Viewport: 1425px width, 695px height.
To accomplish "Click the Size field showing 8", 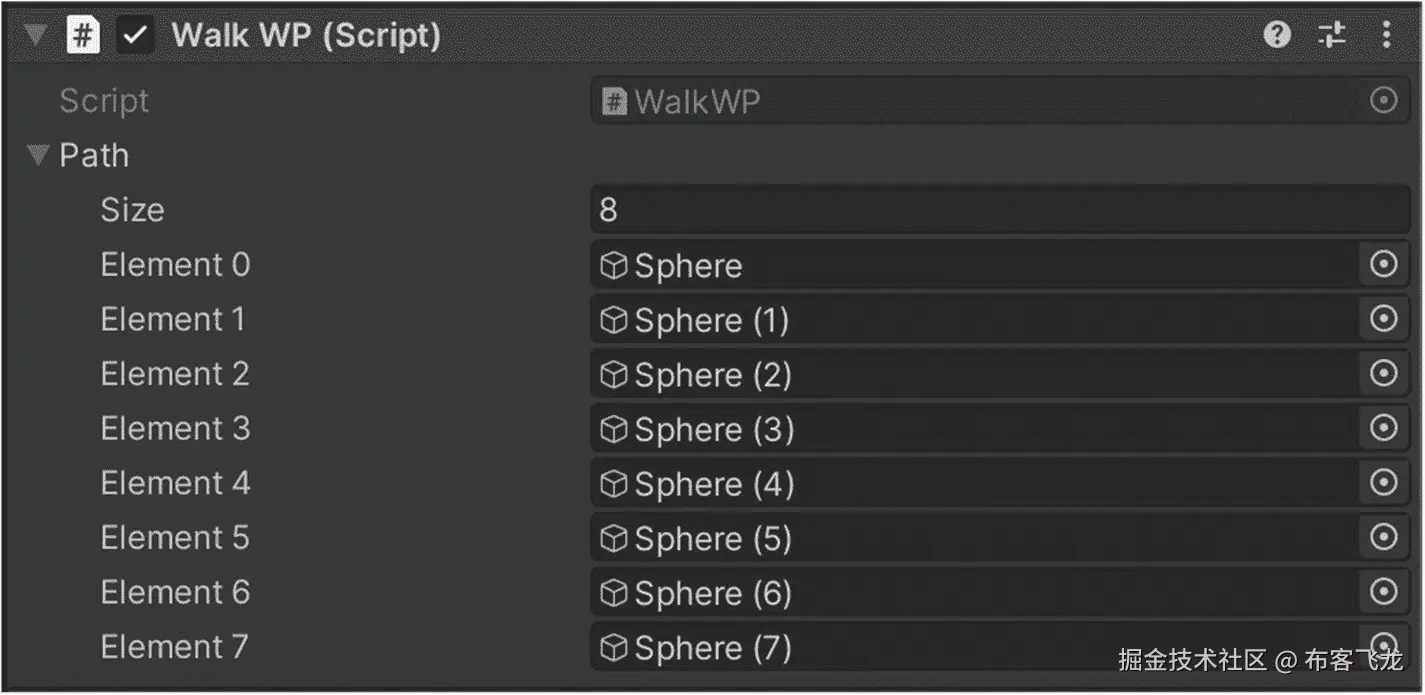I will coord(1000,210).
